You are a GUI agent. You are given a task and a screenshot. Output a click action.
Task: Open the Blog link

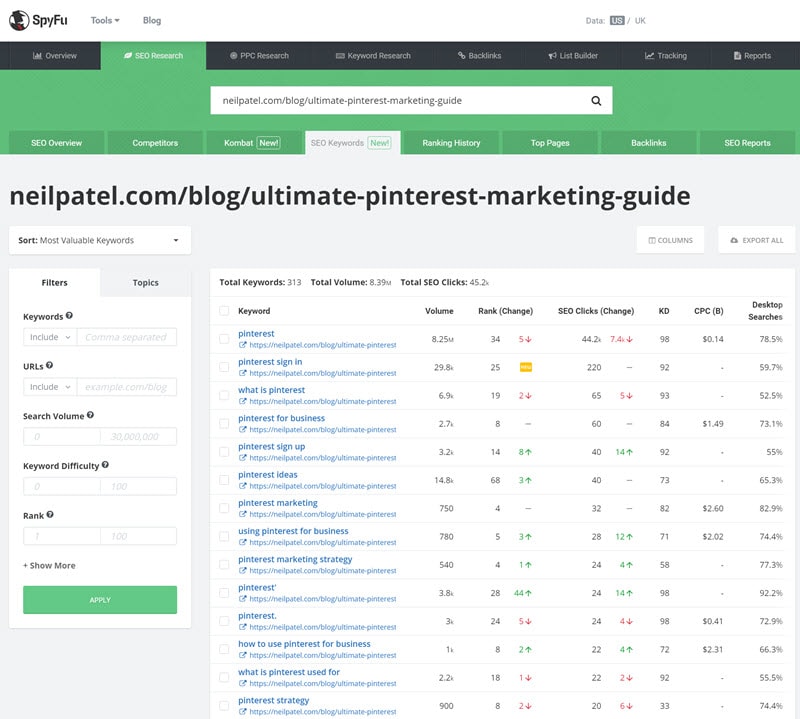click(152, 20)
